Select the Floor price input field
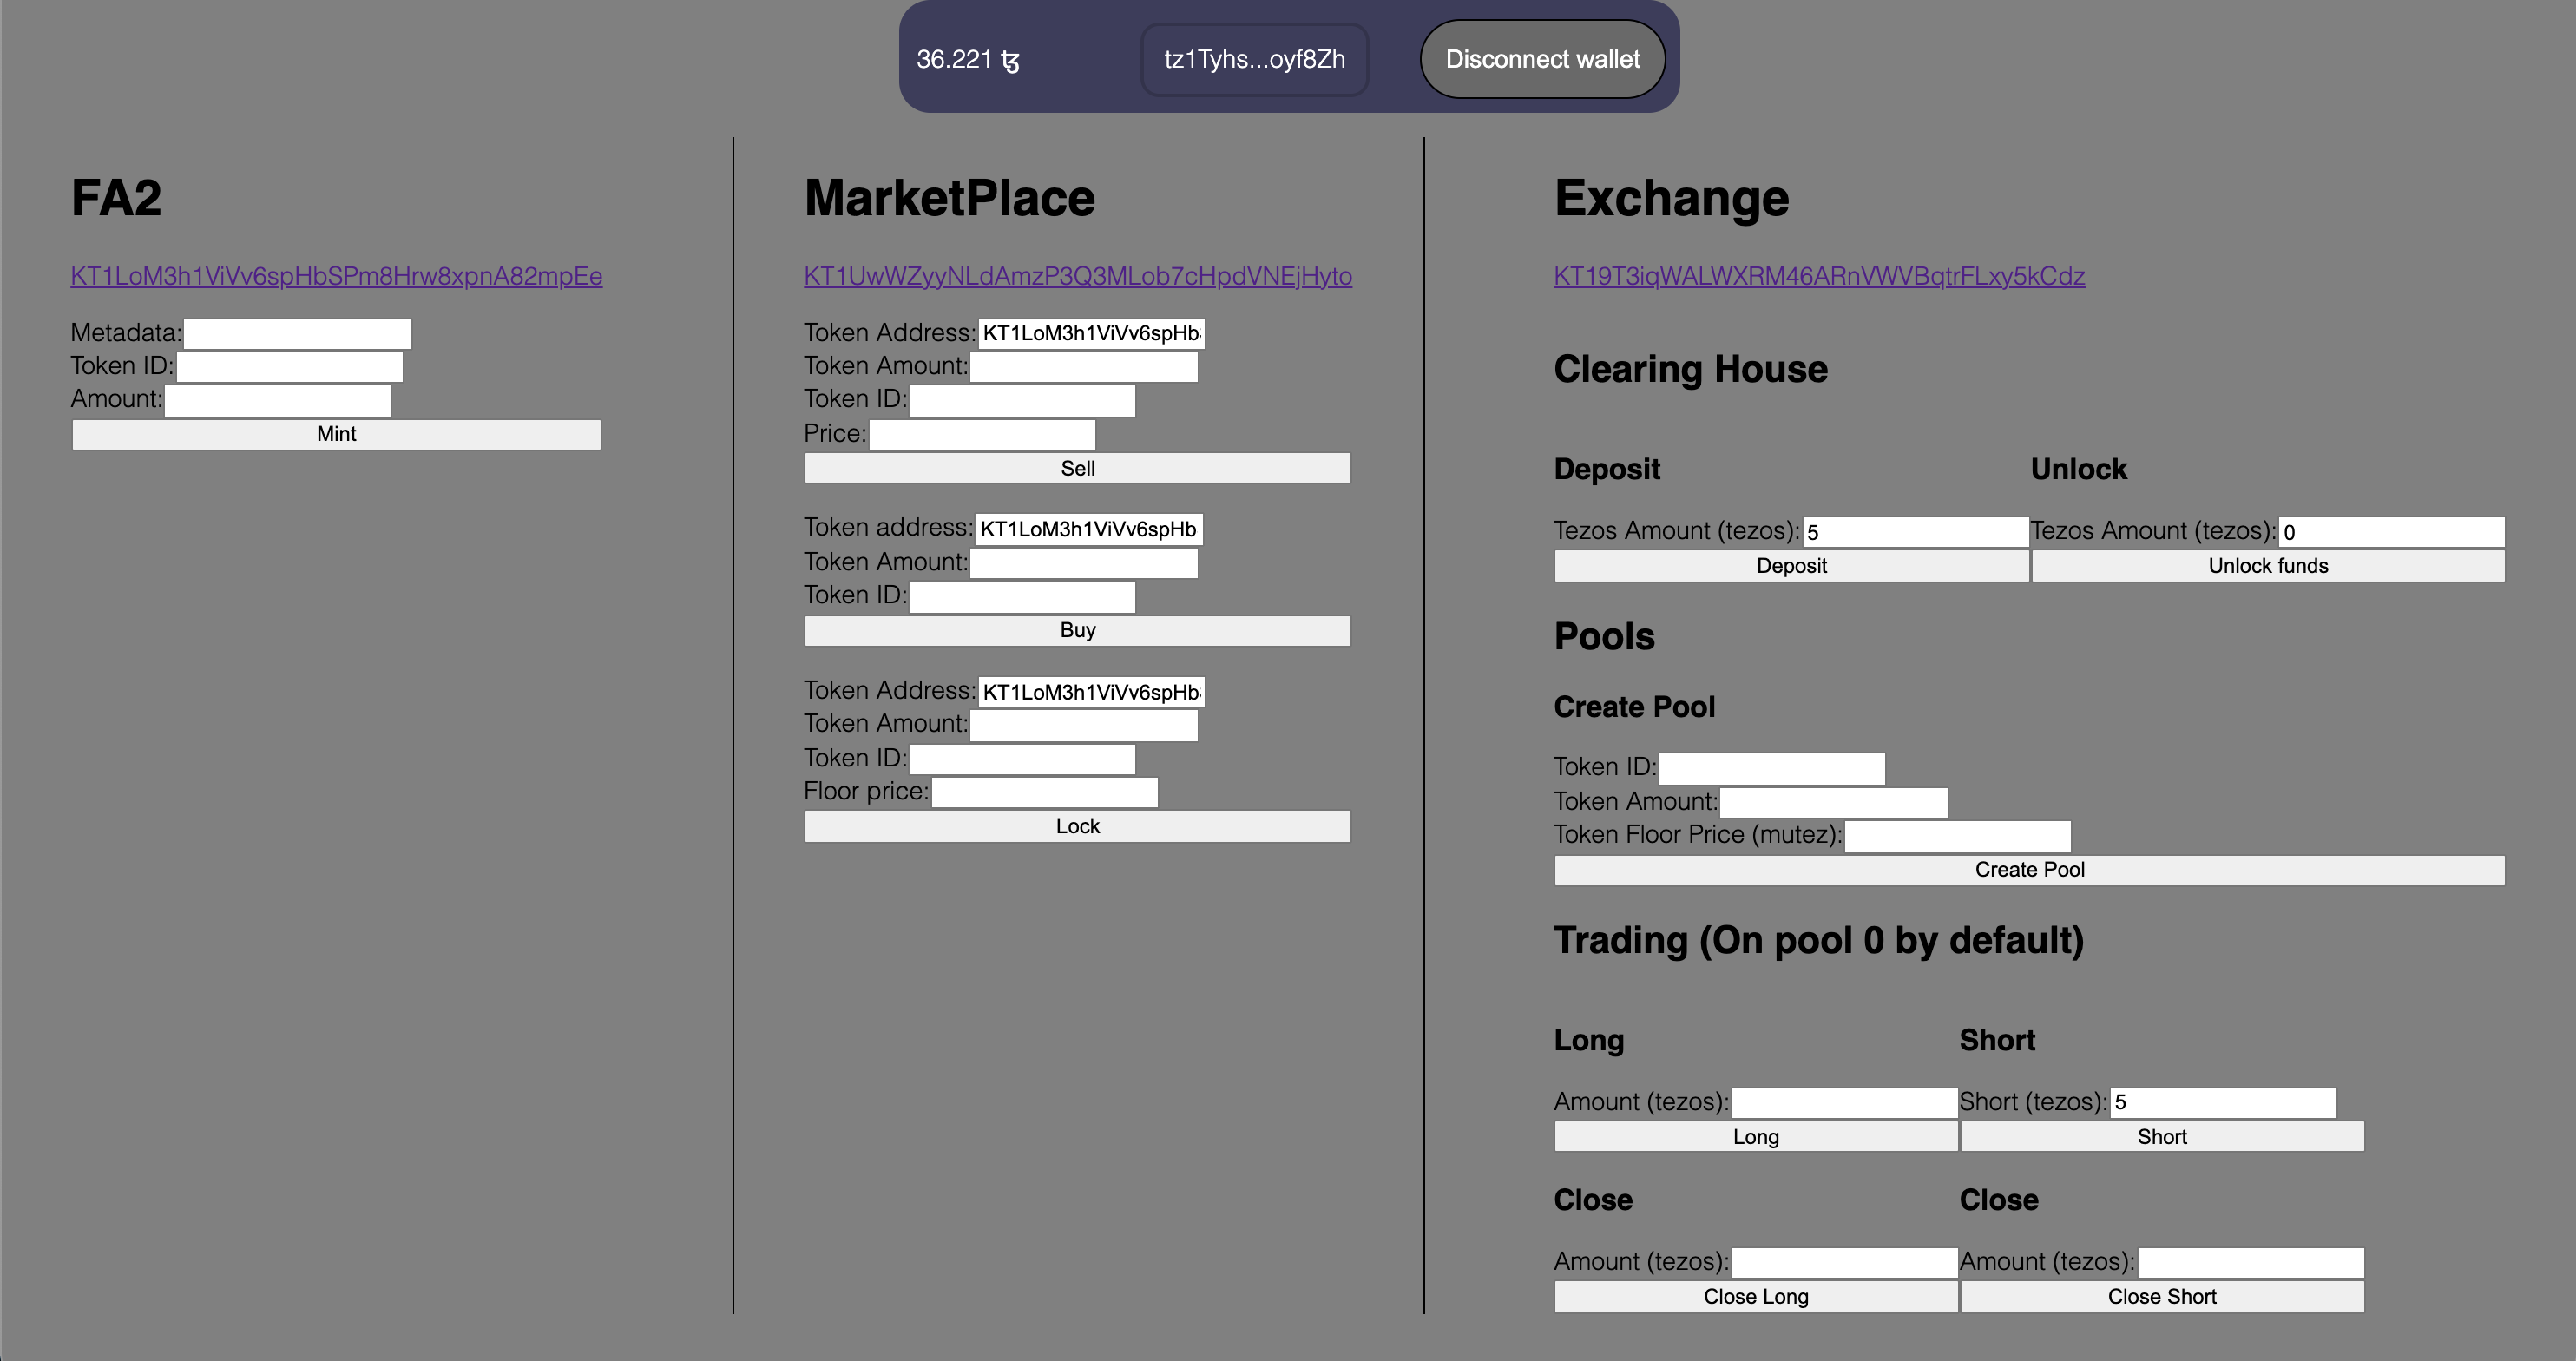Image resolution: width=2576 pixels, height=1361 pixels. (1044, 793)
